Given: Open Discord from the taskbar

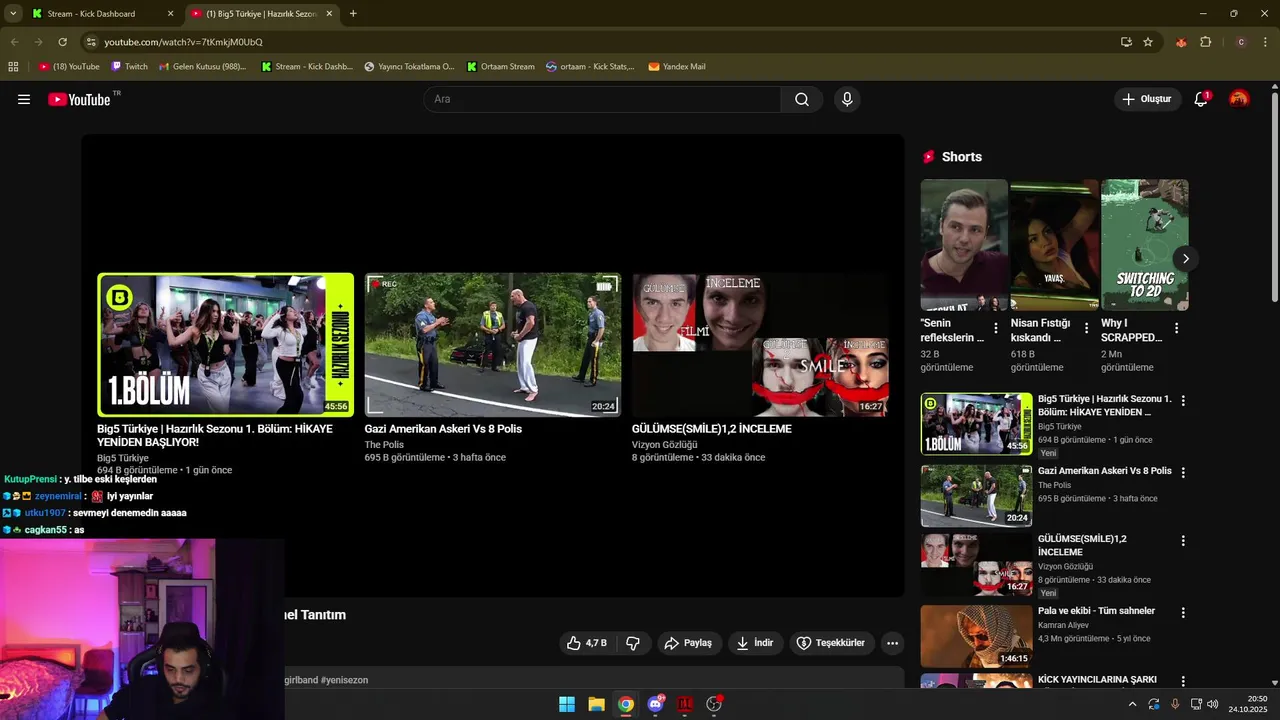Looking at the screenshot, I should (x=656, y=704).
